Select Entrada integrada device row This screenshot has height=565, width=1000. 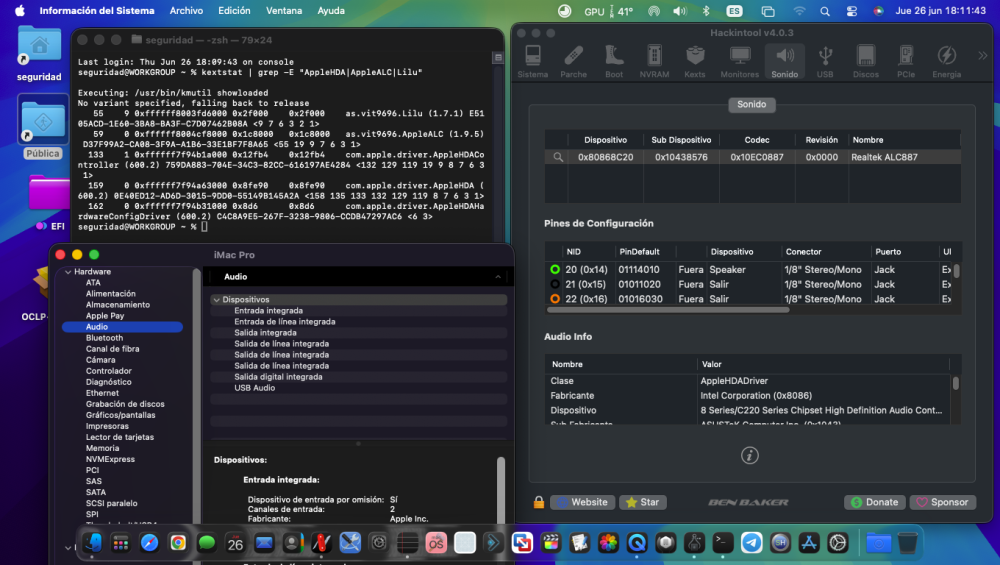(358, 311)
